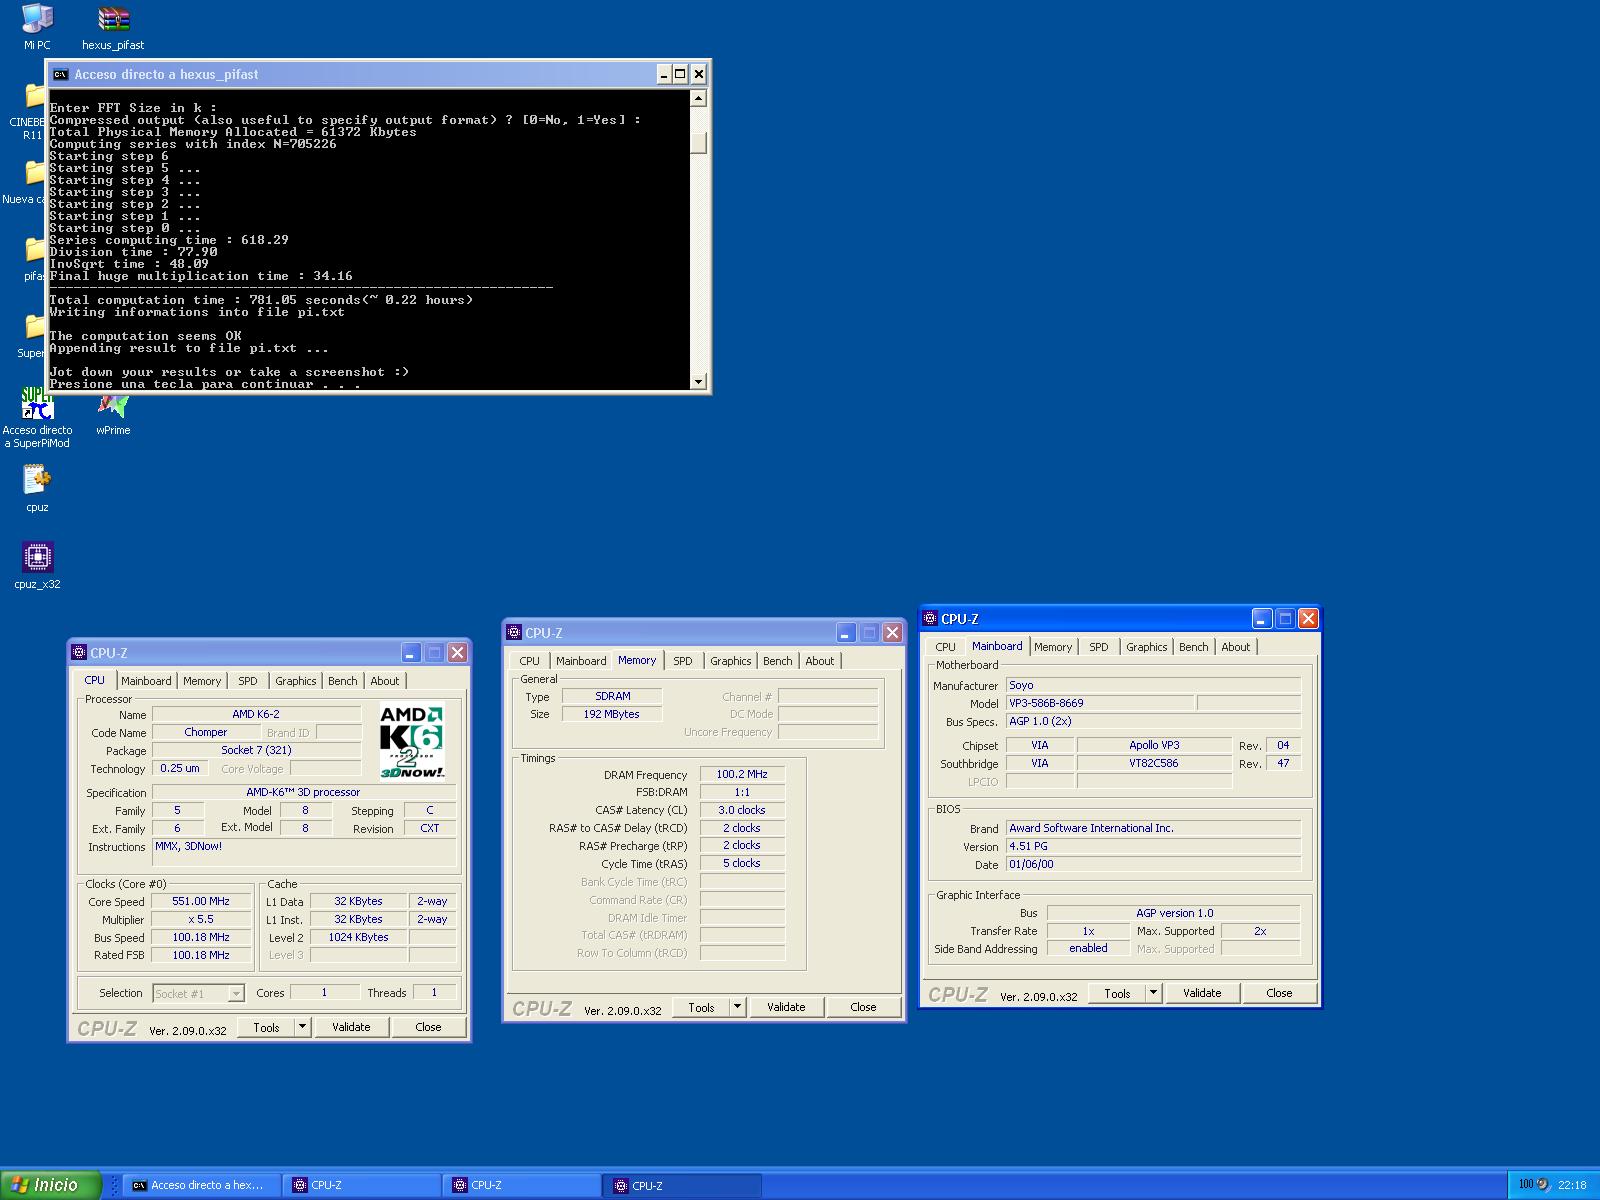Click memory Size 192 MBytes value
The width and height of the screenshot is (1600, 1200).
coord(612,714)
